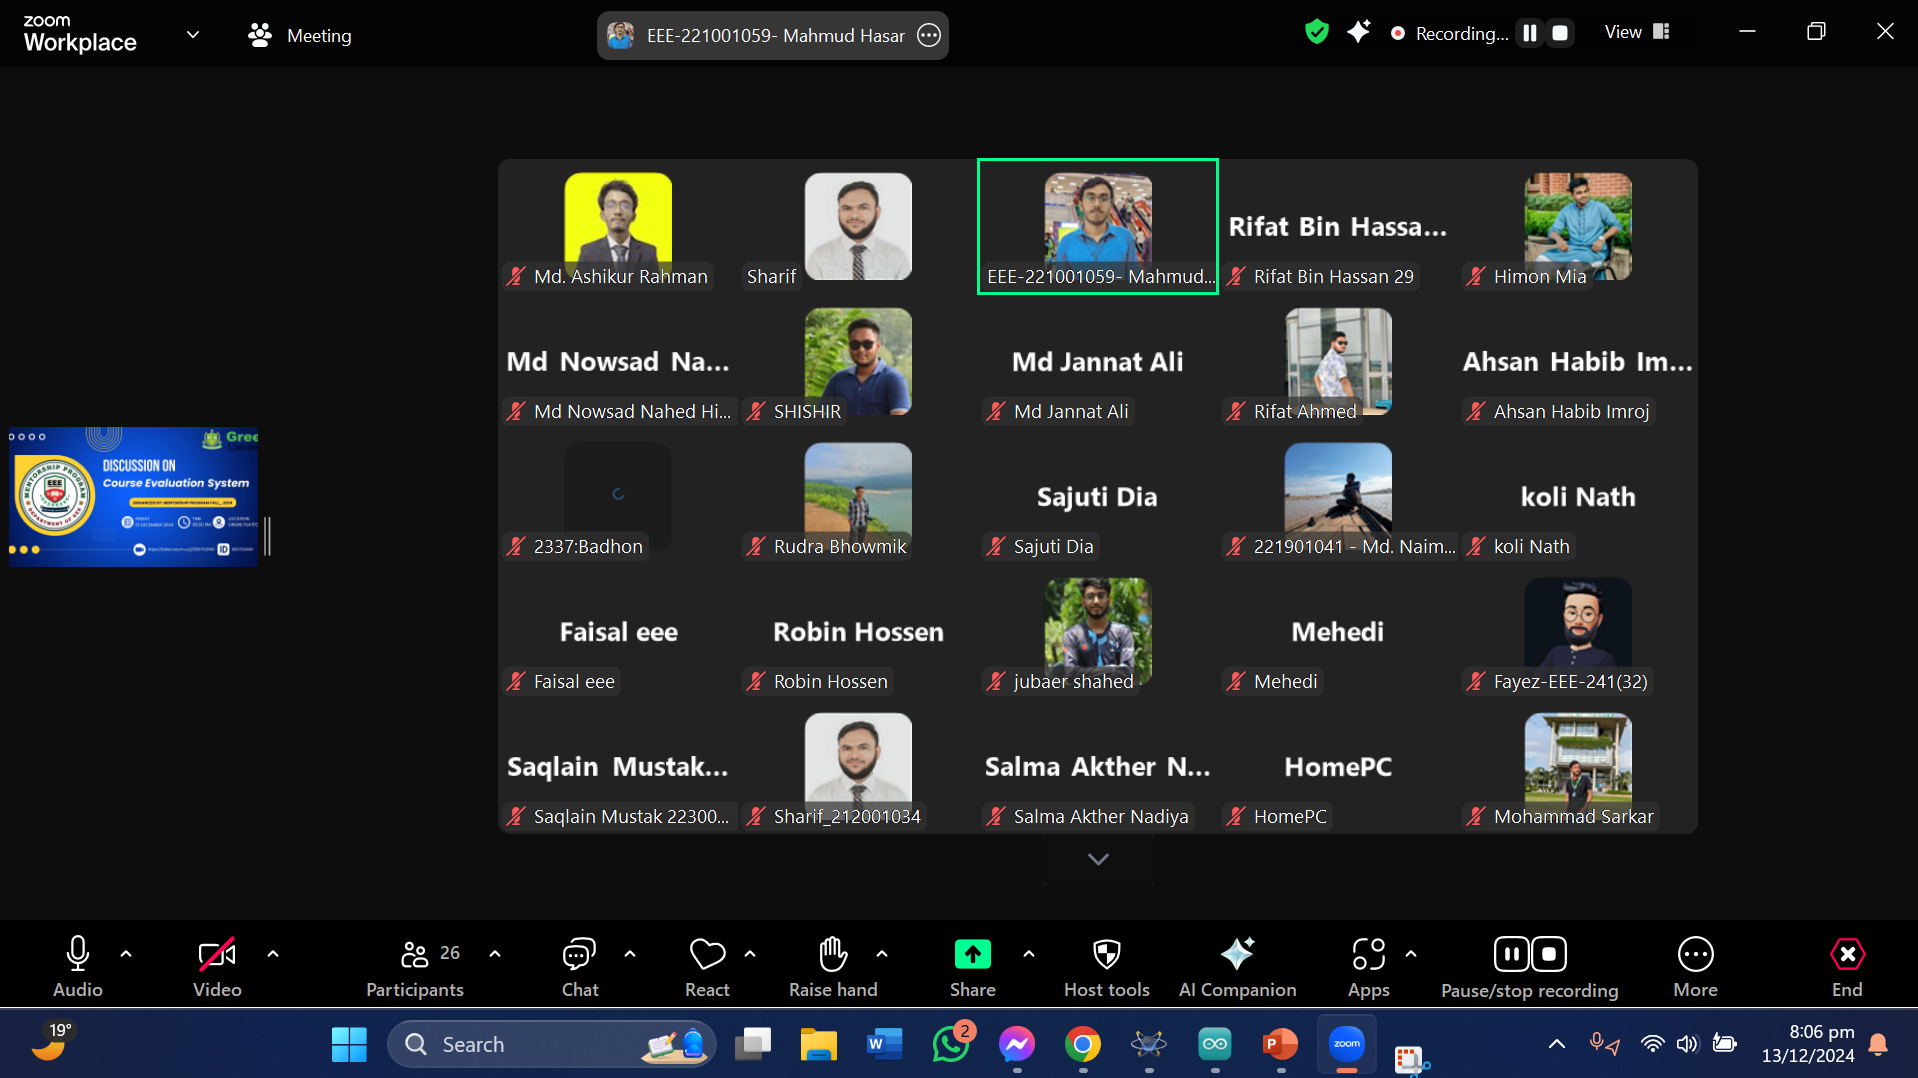Click the End meeting button
Viewport: 1918px width, 1078px height.
(1846, 966)
